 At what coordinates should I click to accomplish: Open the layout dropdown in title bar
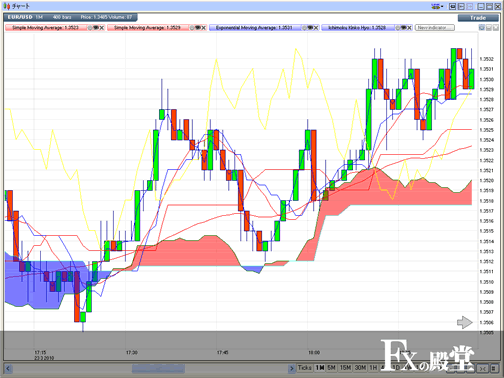pyautogui.click(x=436, y=6)
